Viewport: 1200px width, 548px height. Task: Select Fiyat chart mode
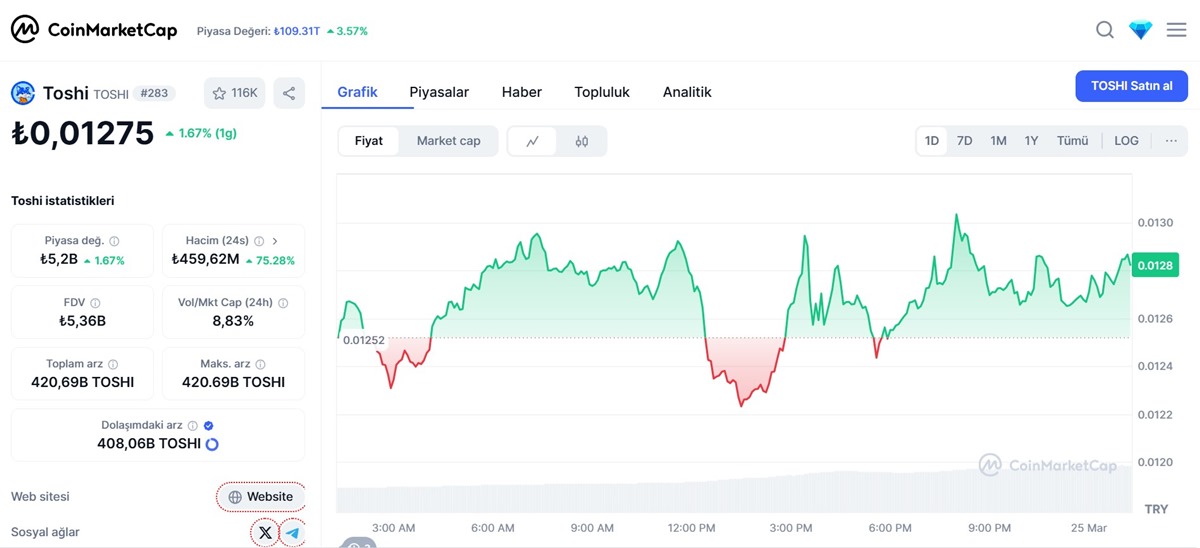click(369, 141)
